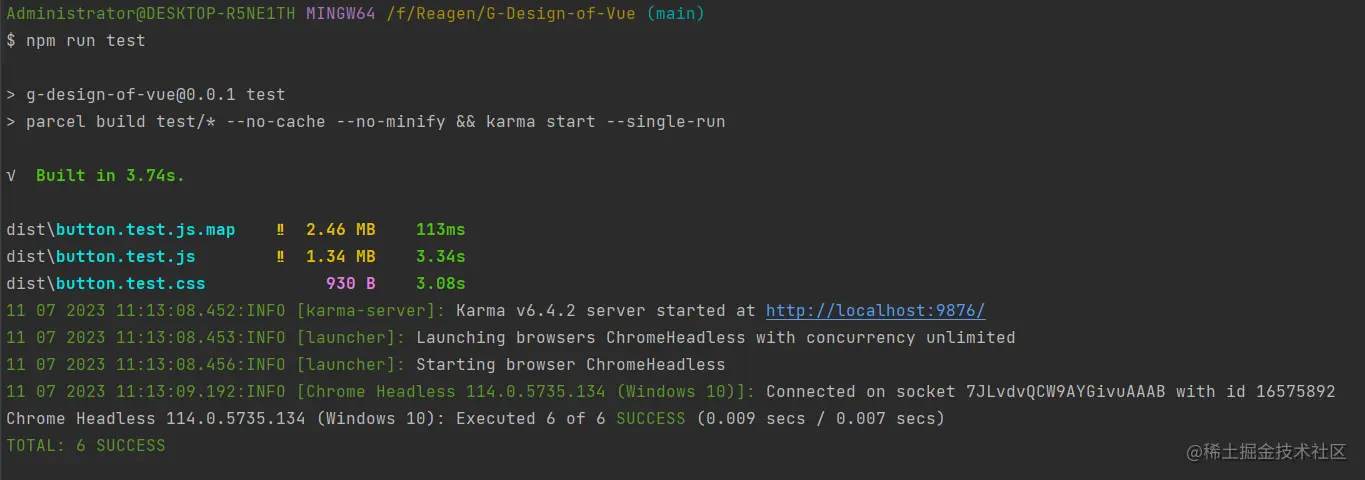The width and height of the screenshot is (1365, 480).
Task: Click the '(main)' branch label
Action: 676,14
